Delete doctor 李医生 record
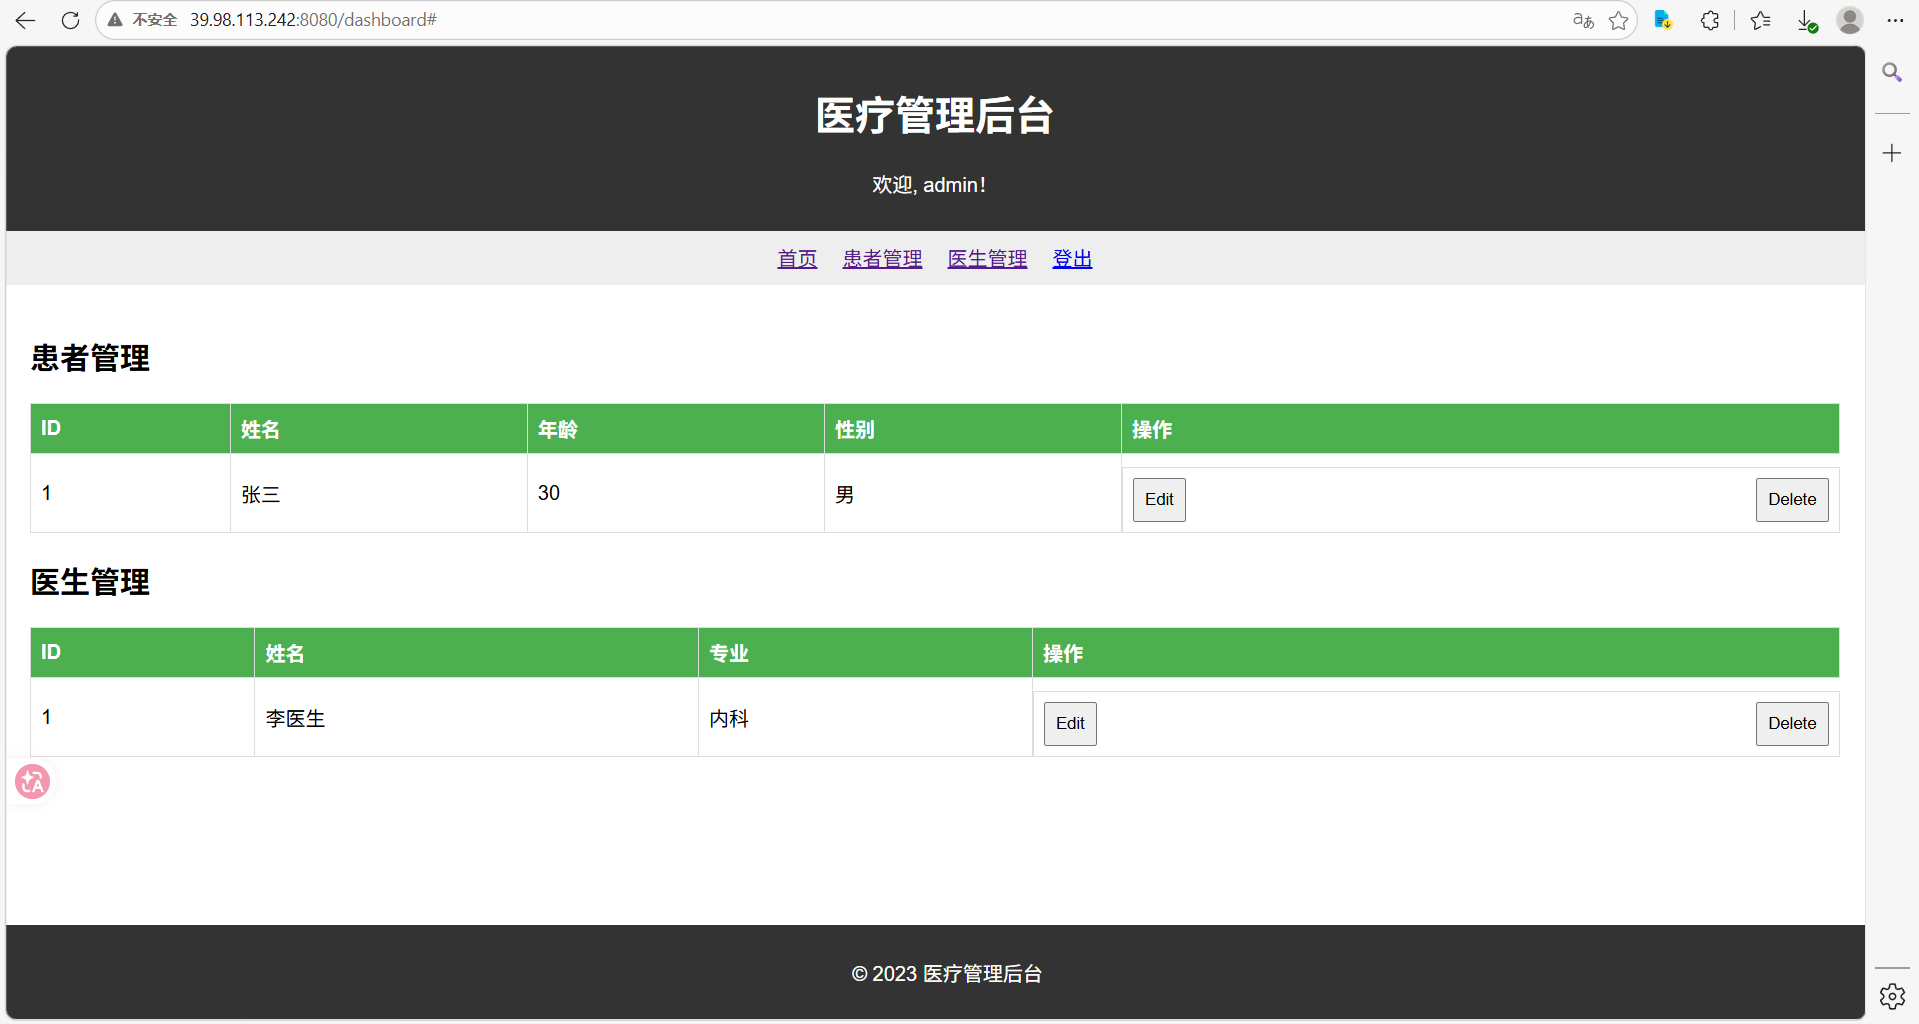The image size is (1919, 1024). click(x=1791, y=724)
